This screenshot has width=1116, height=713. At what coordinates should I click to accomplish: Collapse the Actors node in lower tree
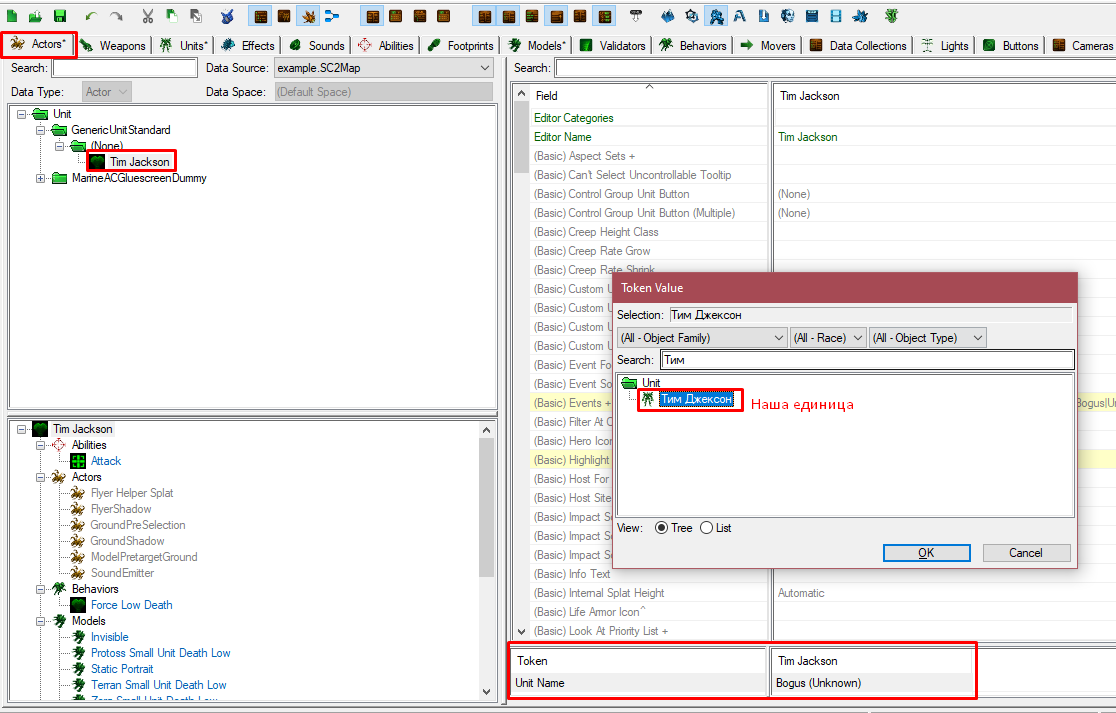pos(41,477)
